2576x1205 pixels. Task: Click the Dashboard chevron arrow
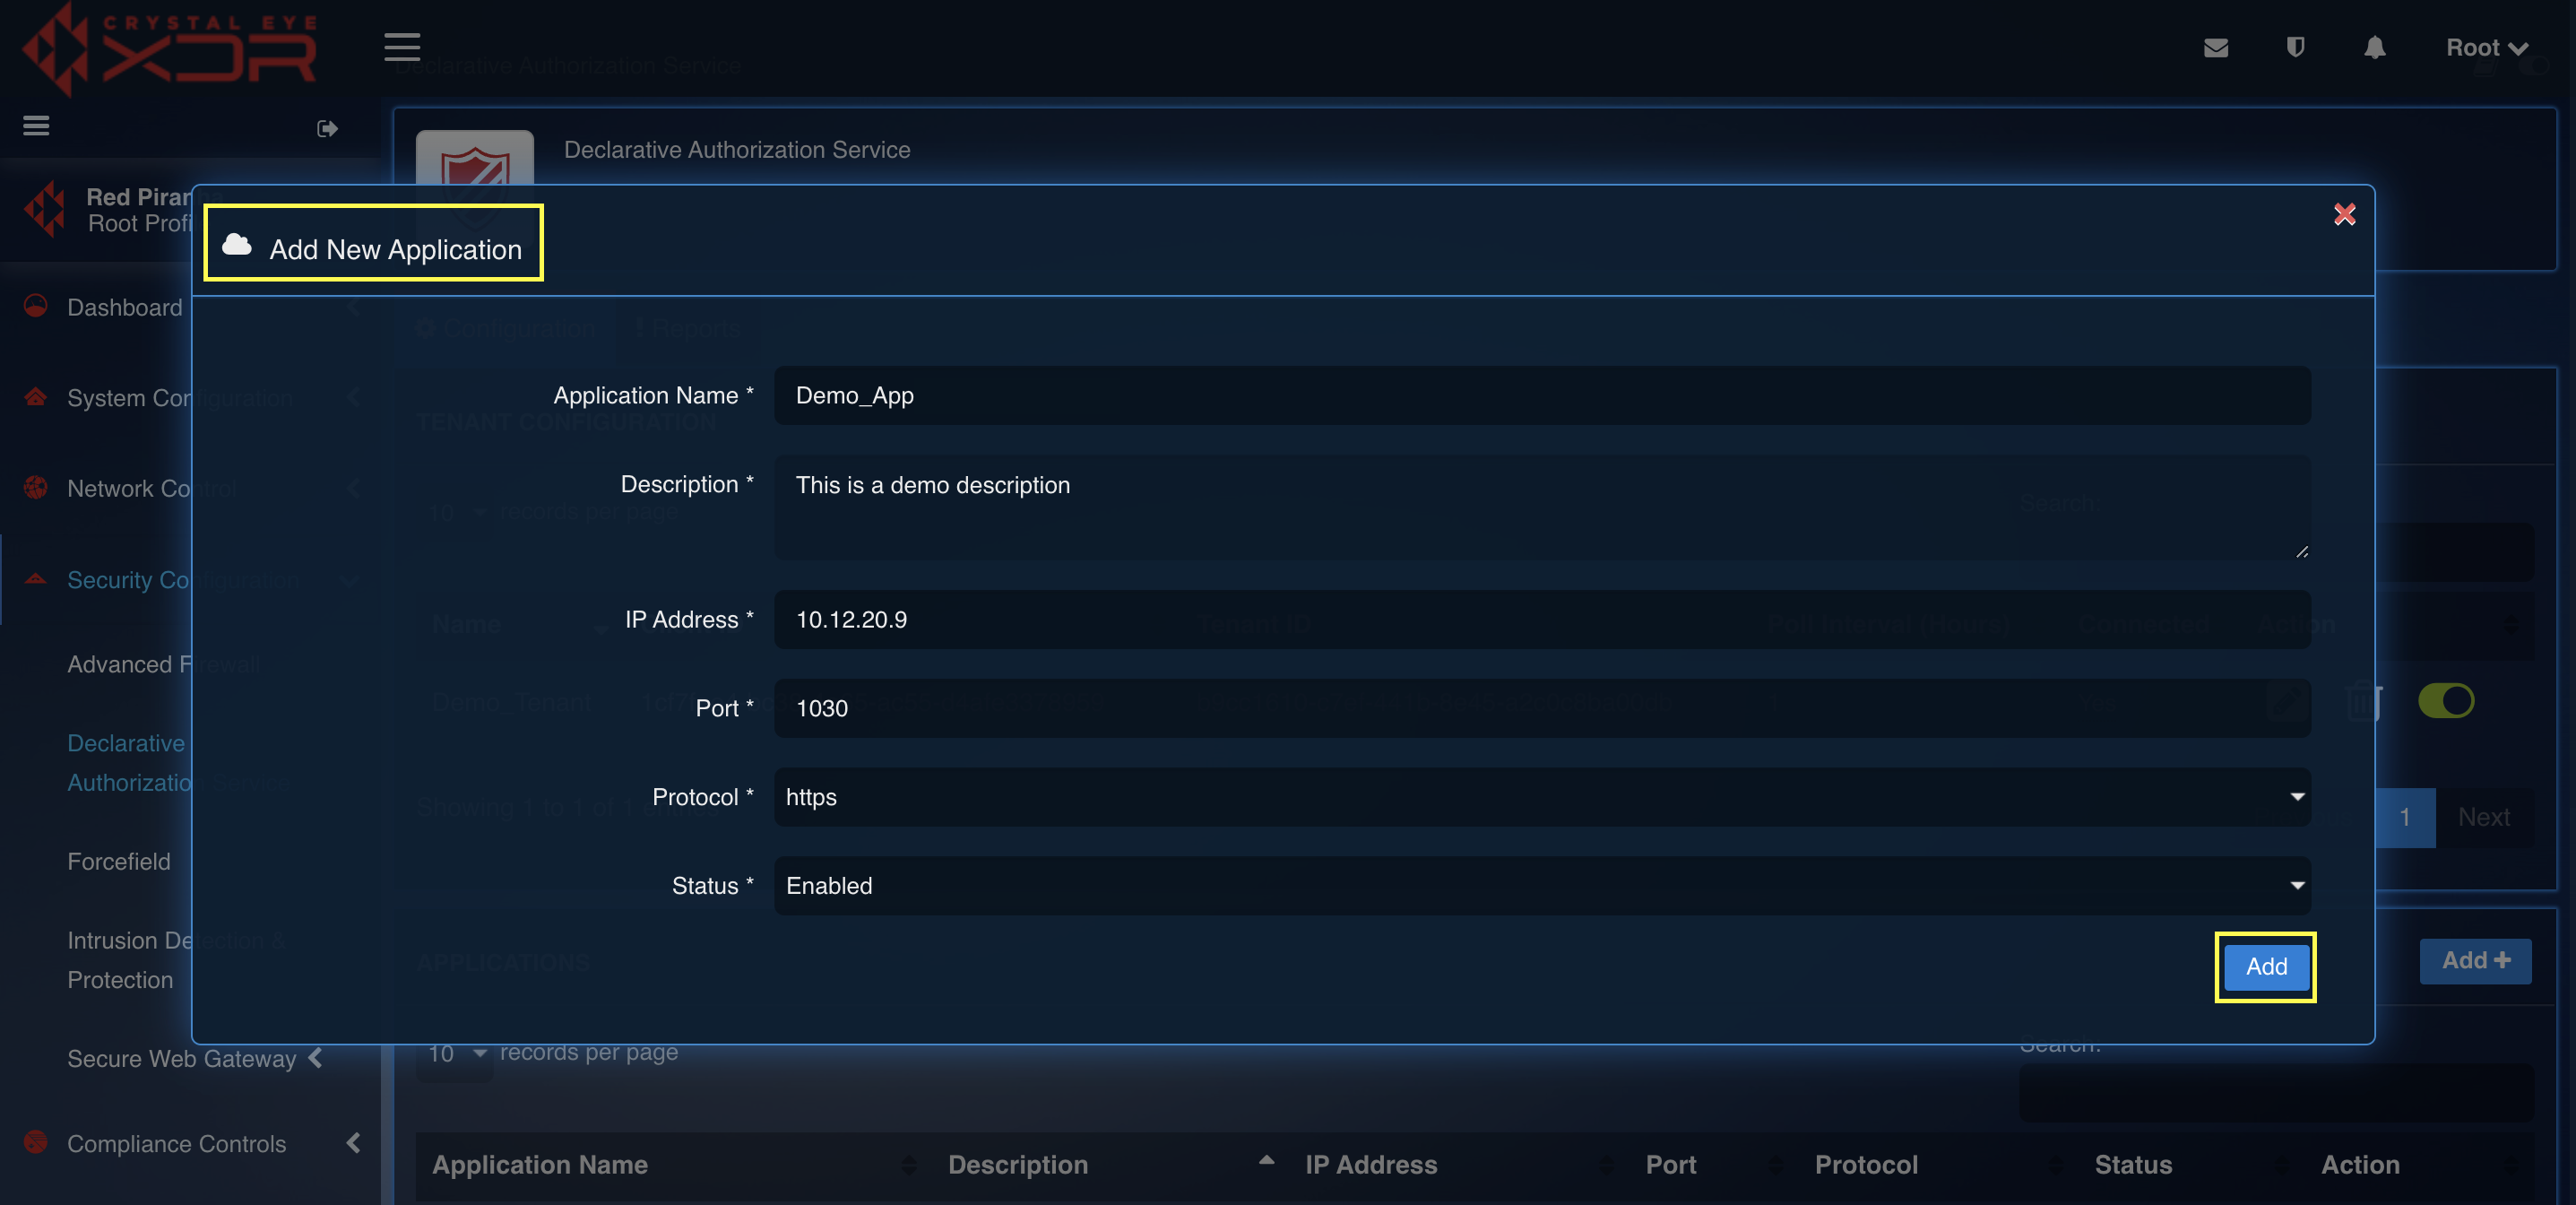(353, 307)
